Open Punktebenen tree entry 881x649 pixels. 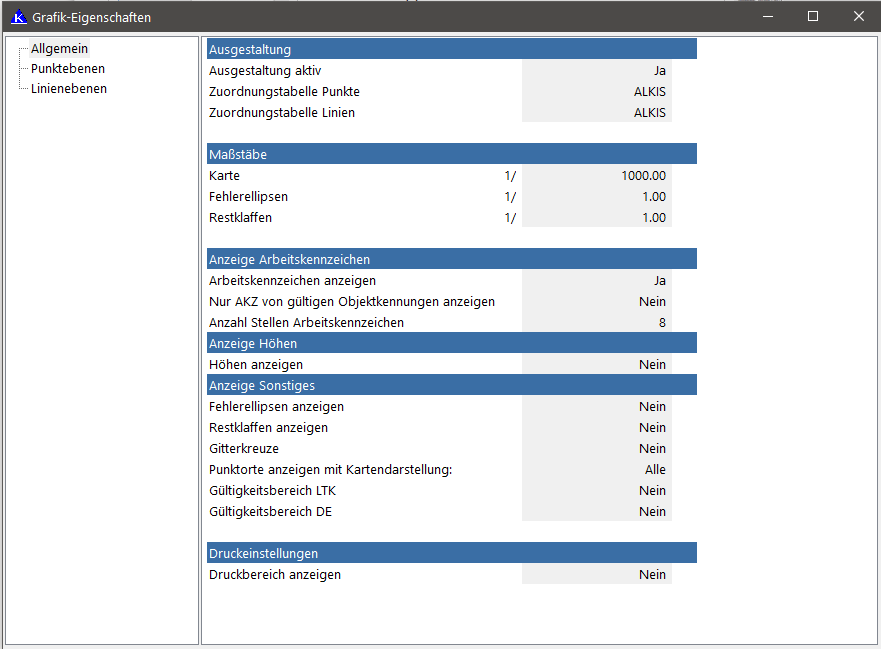click(x=67, y=68)
